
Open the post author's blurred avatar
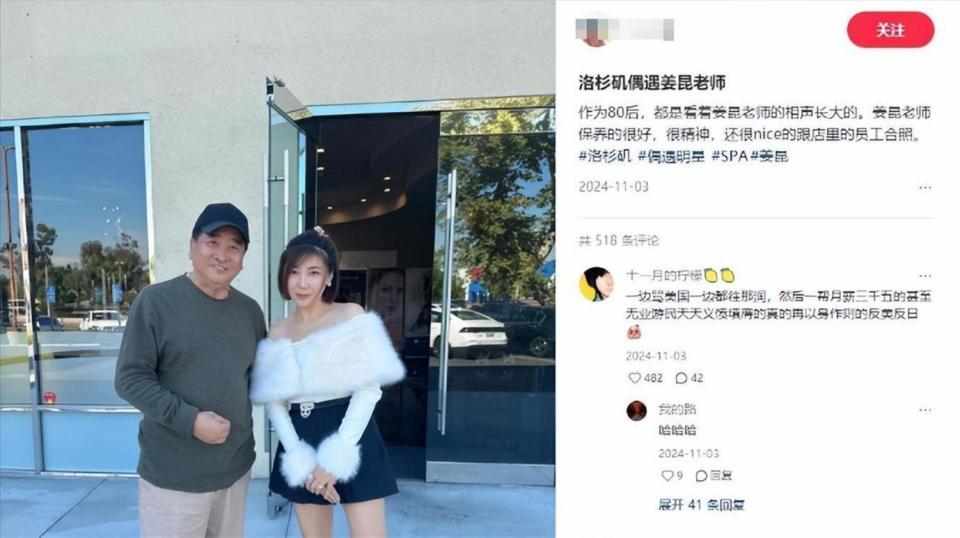[594, 29]
